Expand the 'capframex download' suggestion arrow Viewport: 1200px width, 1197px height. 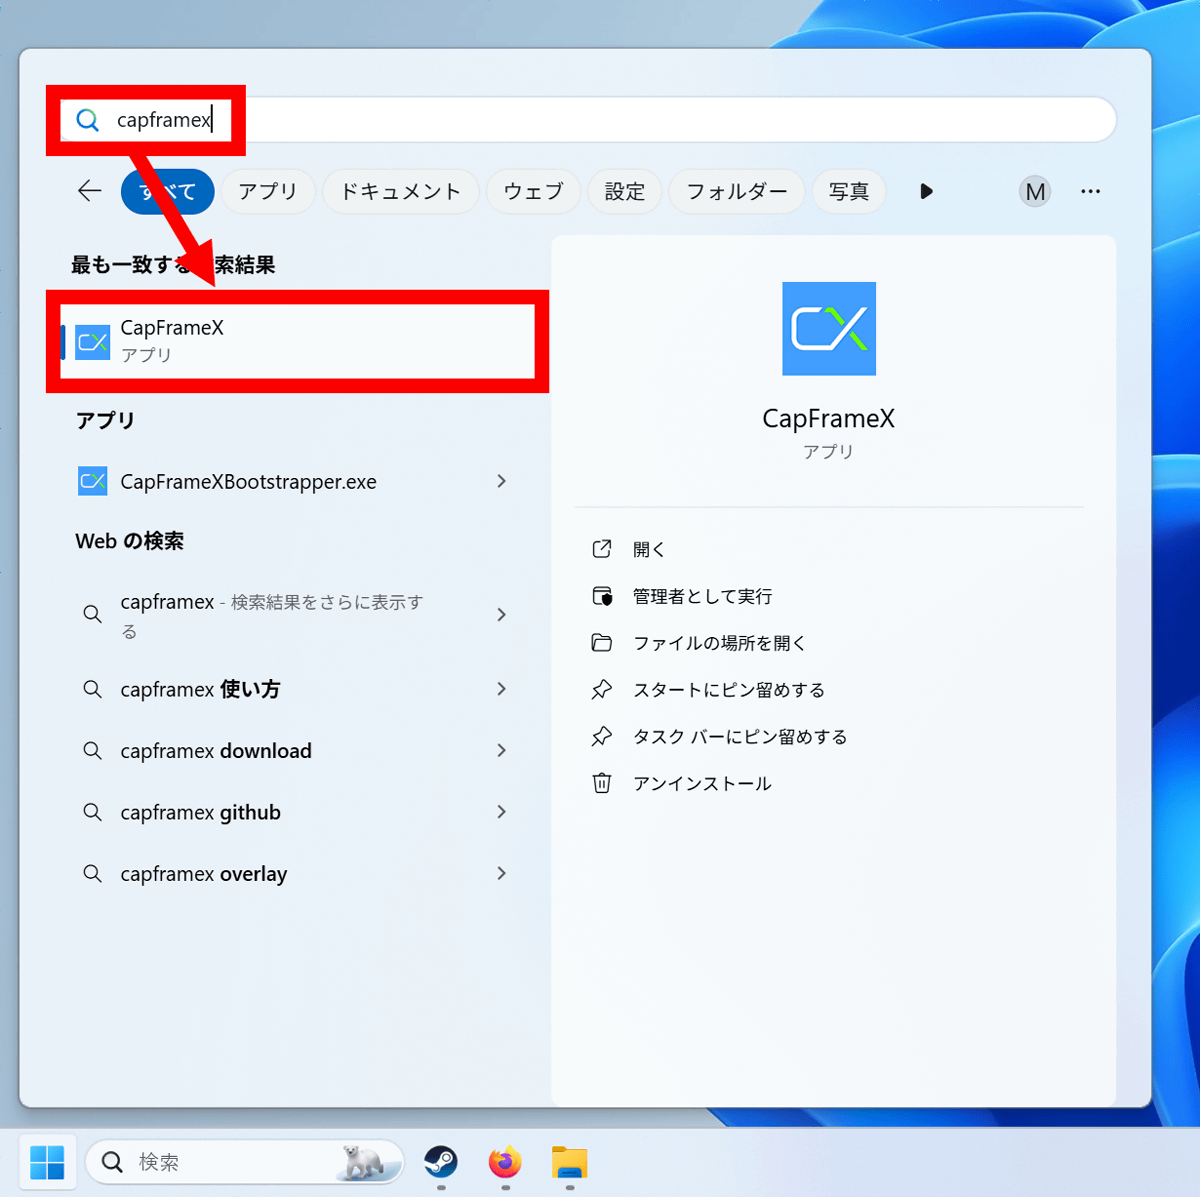tap(501, 751)
